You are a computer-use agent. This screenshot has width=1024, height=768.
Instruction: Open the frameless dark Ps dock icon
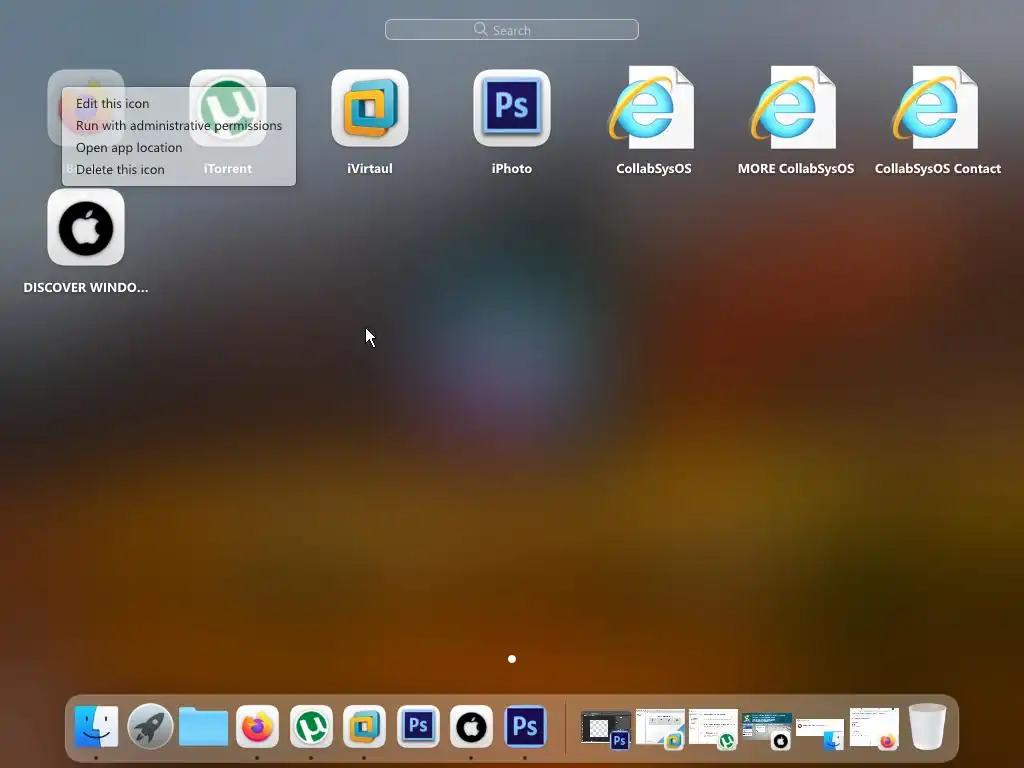[525, 726]
